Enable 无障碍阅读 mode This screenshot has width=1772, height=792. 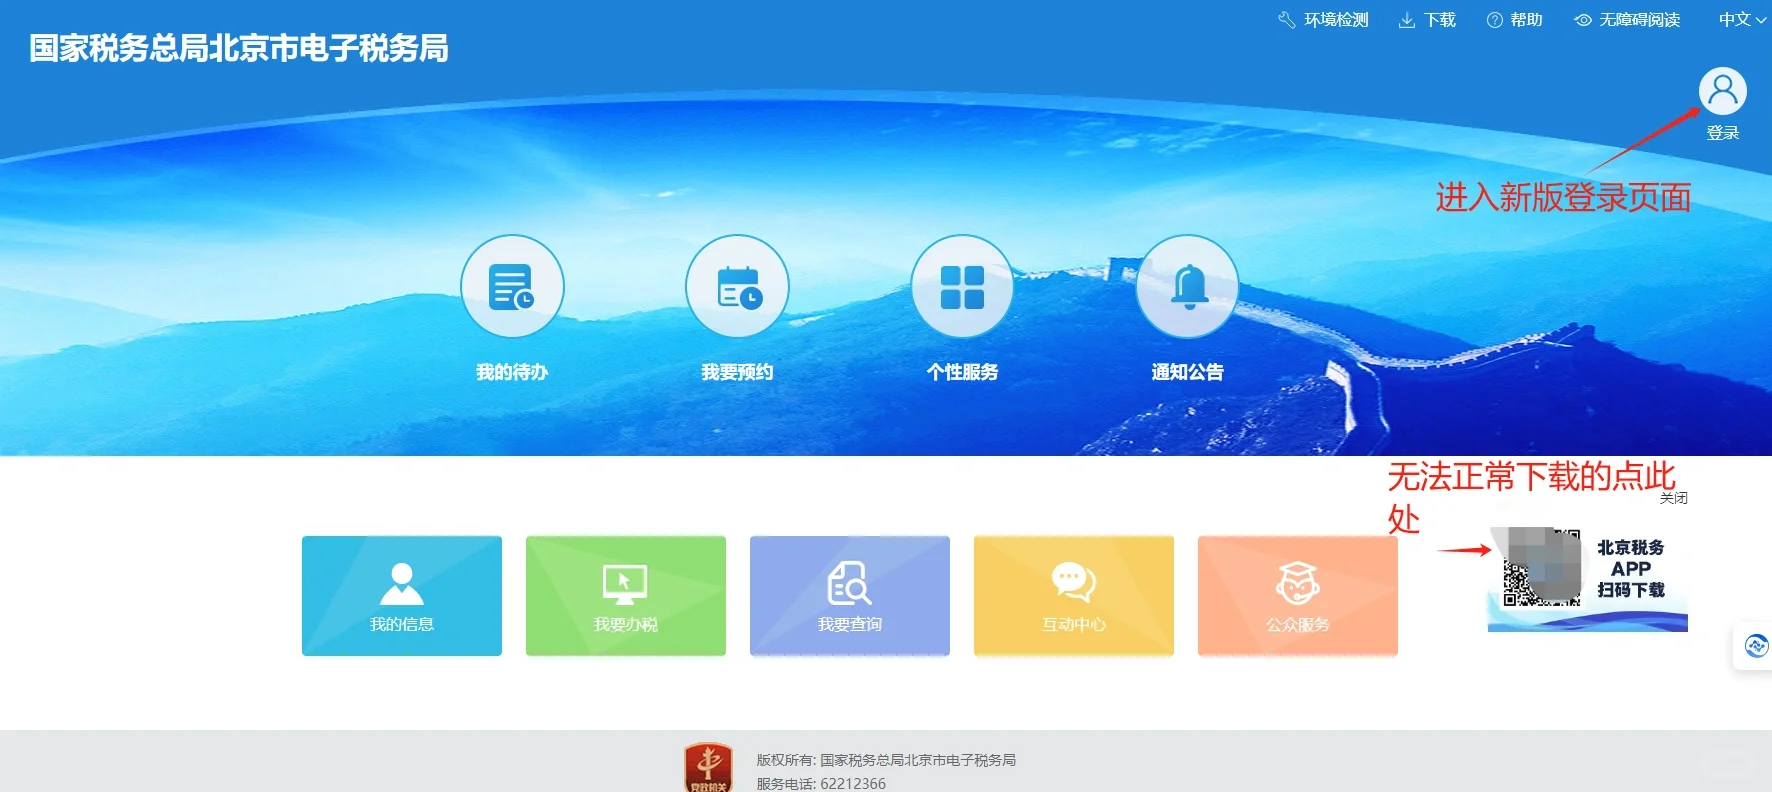click(x=1627, y=20)
